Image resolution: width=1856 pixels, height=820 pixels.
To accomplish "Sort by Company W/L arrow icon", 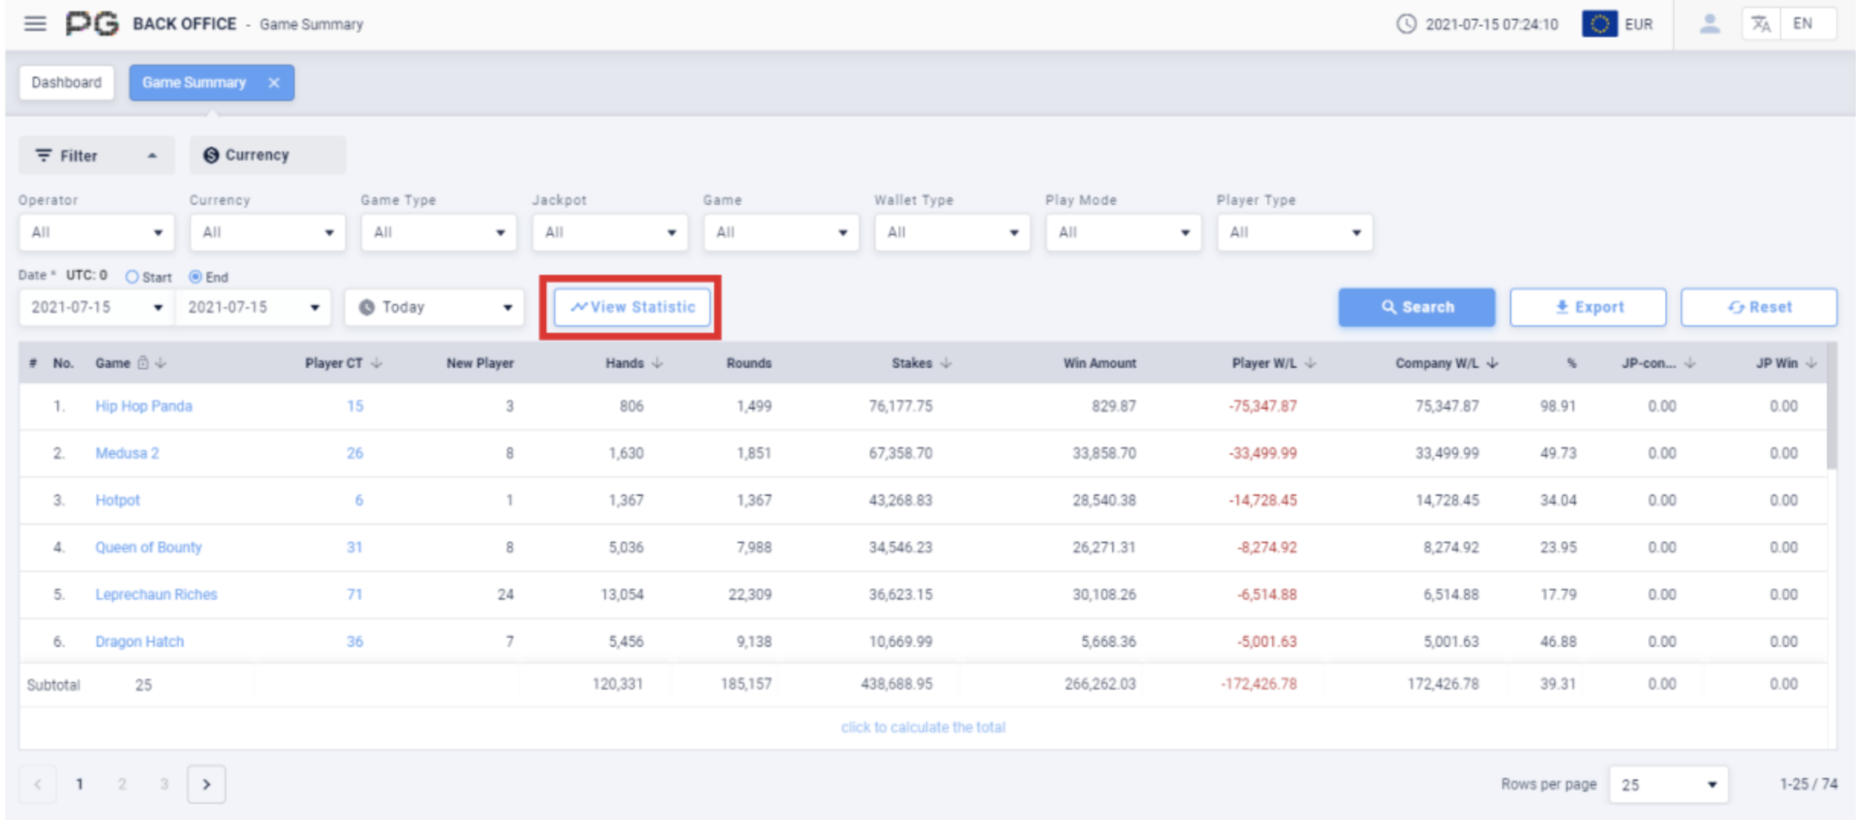I will [1492, 363].
